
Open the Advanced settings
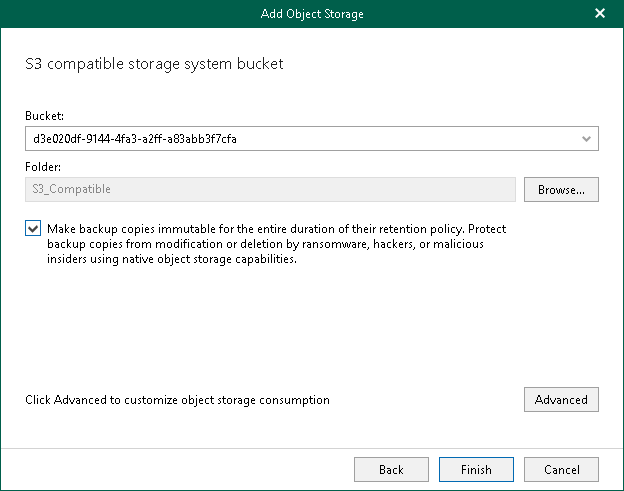(x=561, y=400)
